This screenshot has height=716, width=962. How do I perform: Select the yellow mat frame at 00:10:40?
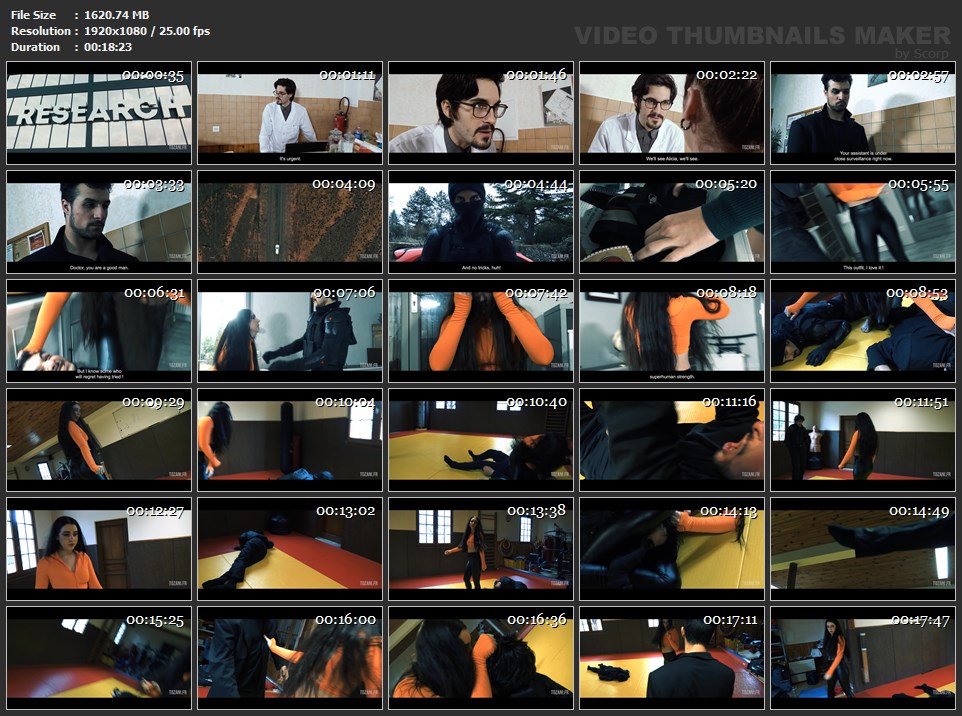click(x=481, y=440)
